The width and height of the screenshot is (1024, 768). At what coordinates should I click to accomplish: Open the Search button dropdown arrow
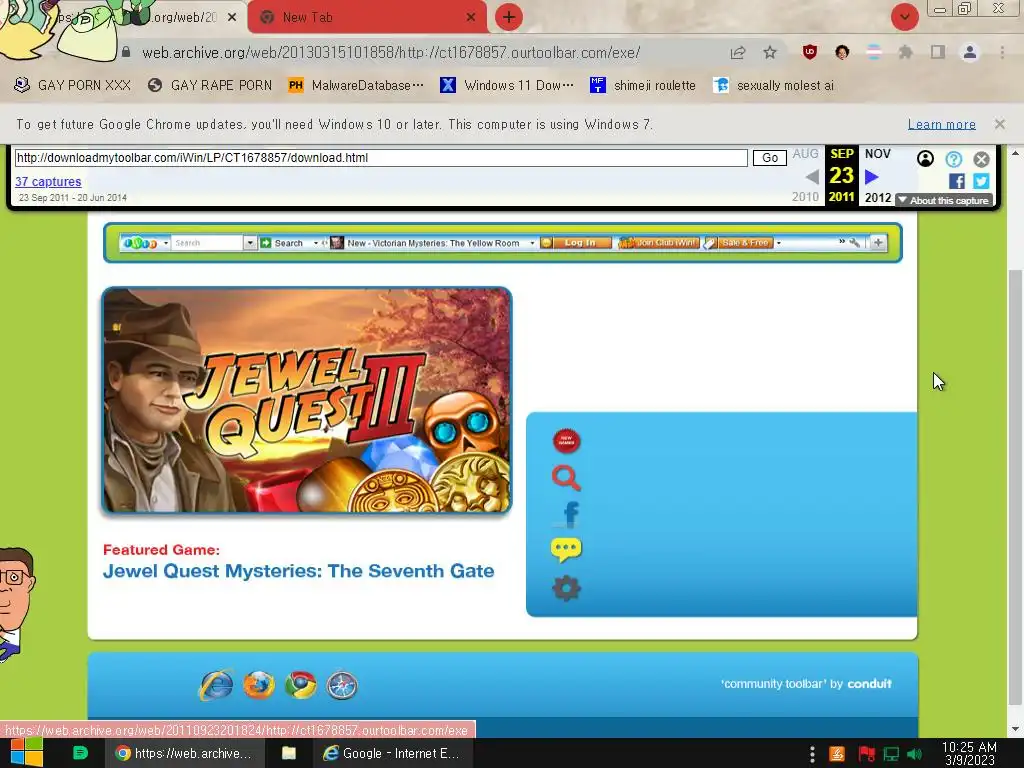pos(315,243)
